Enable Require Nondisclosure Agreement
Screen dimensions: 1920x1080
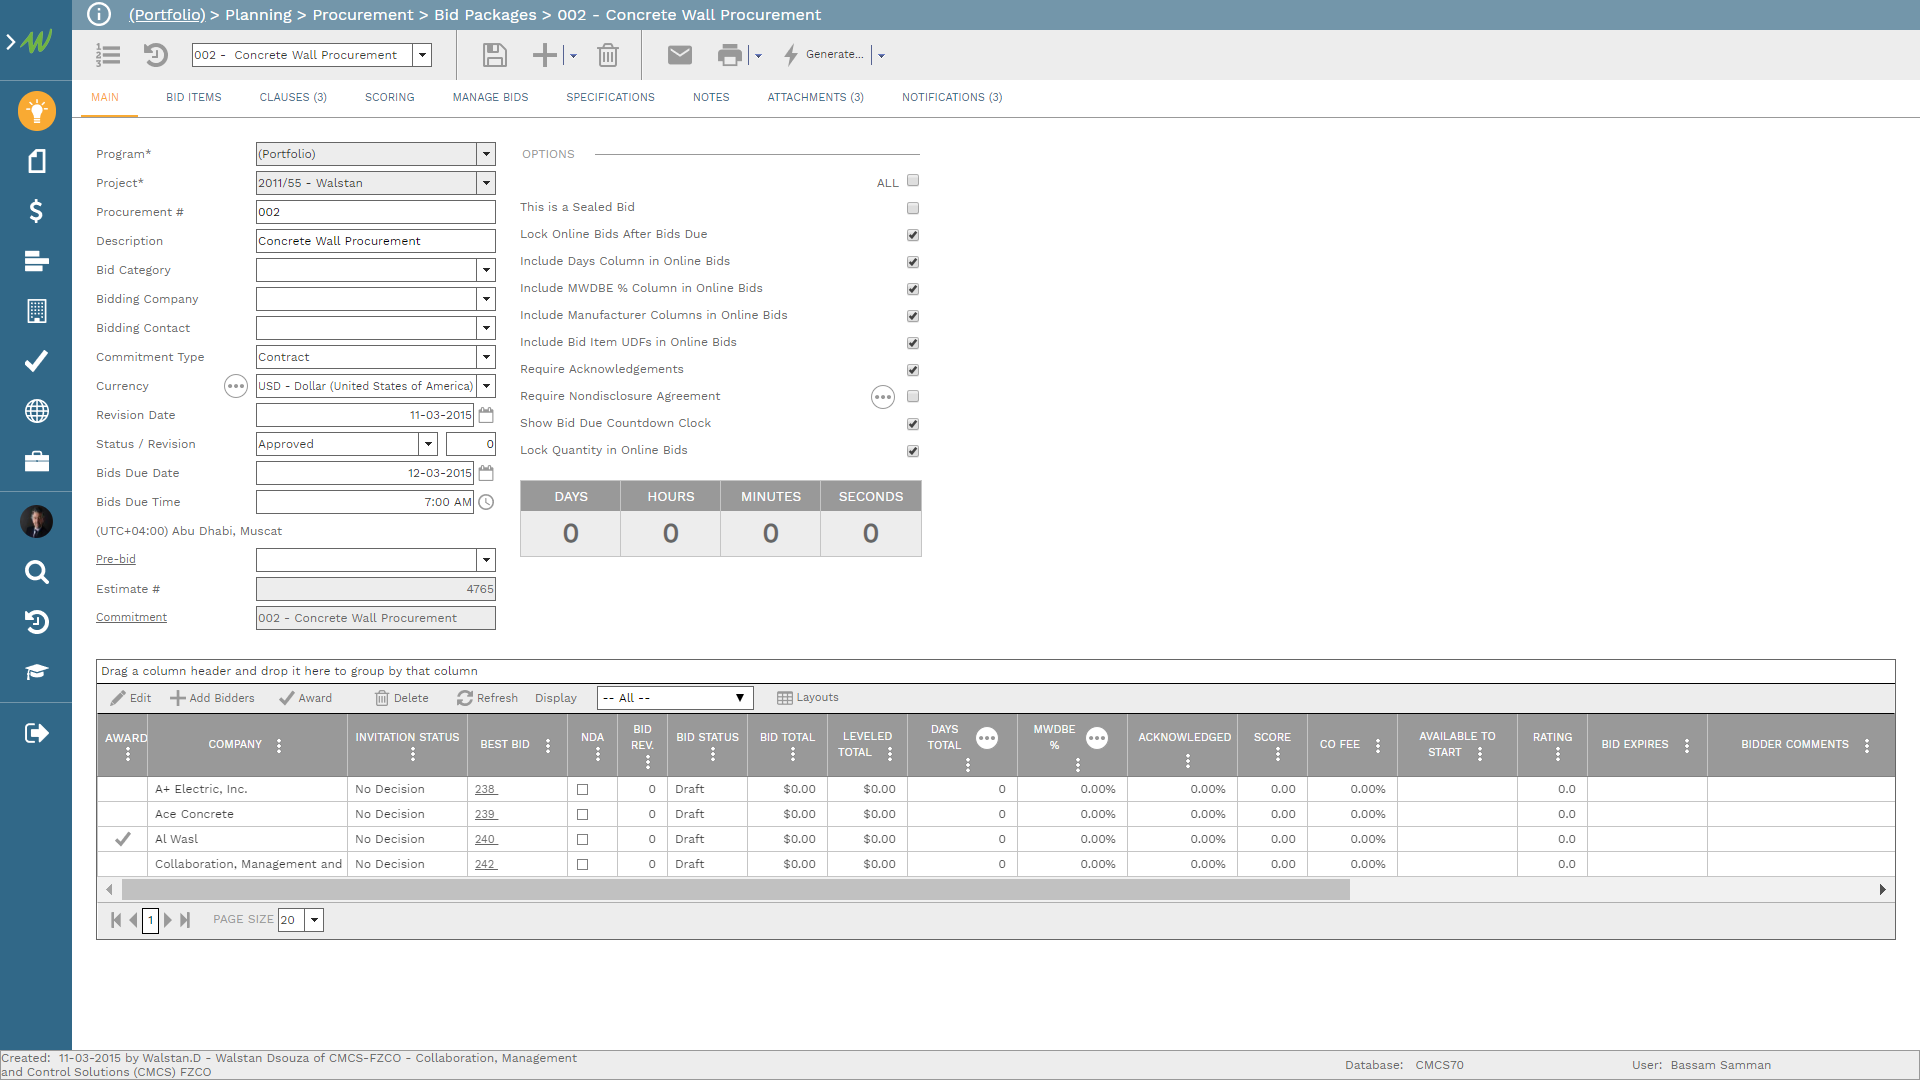coord(912,396)
